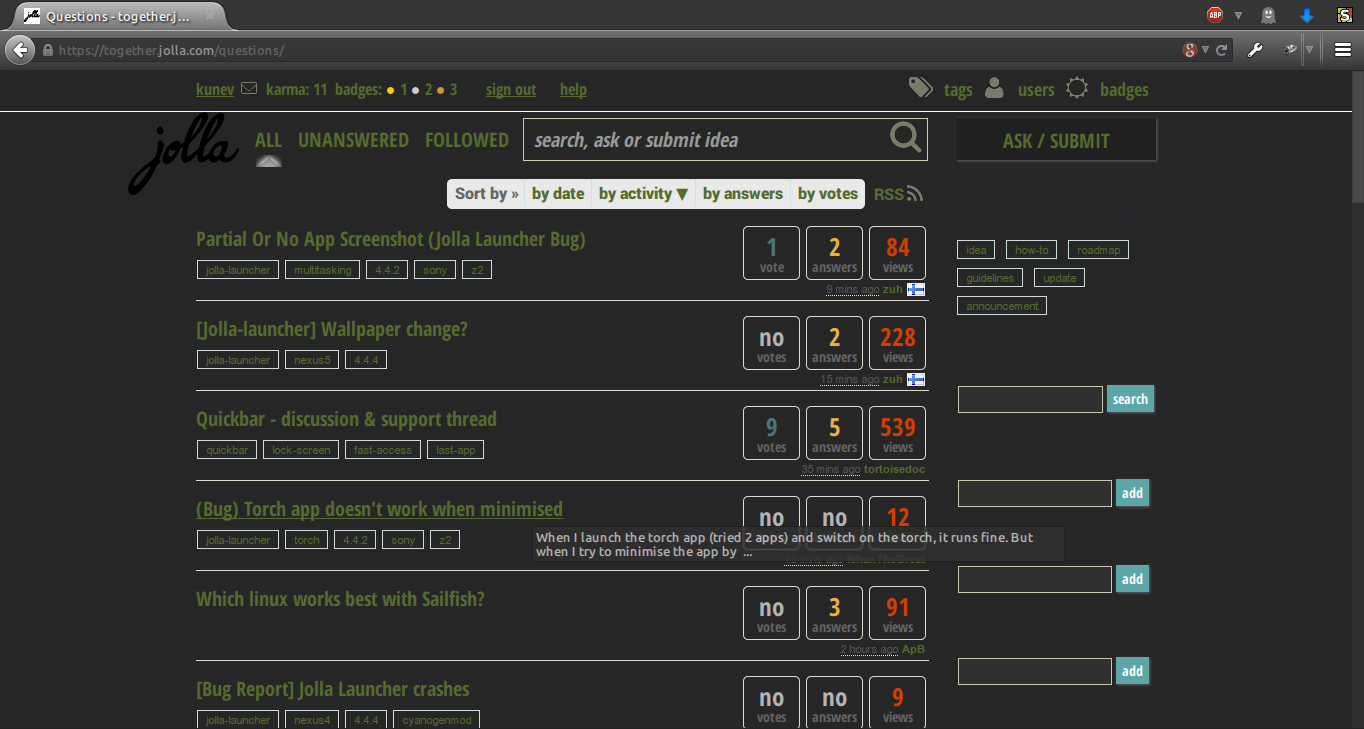Open the search engine dropdown in address bar
1364x729 pixels.
coord(1205,50)
